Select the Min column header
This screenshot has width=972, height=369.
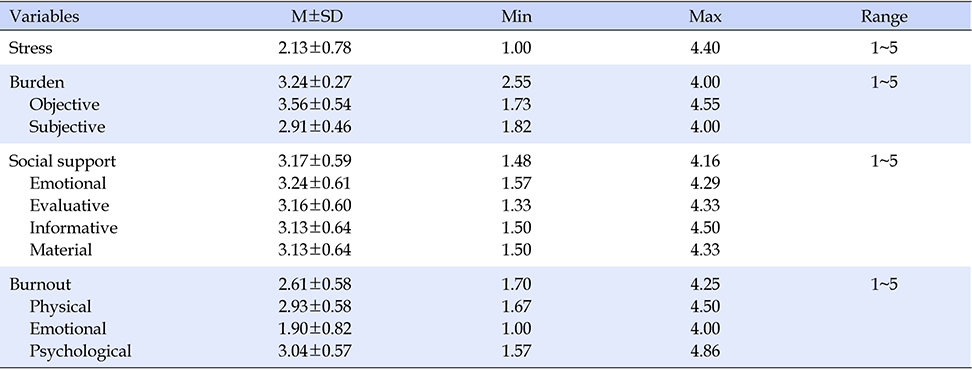coord(516,17)
